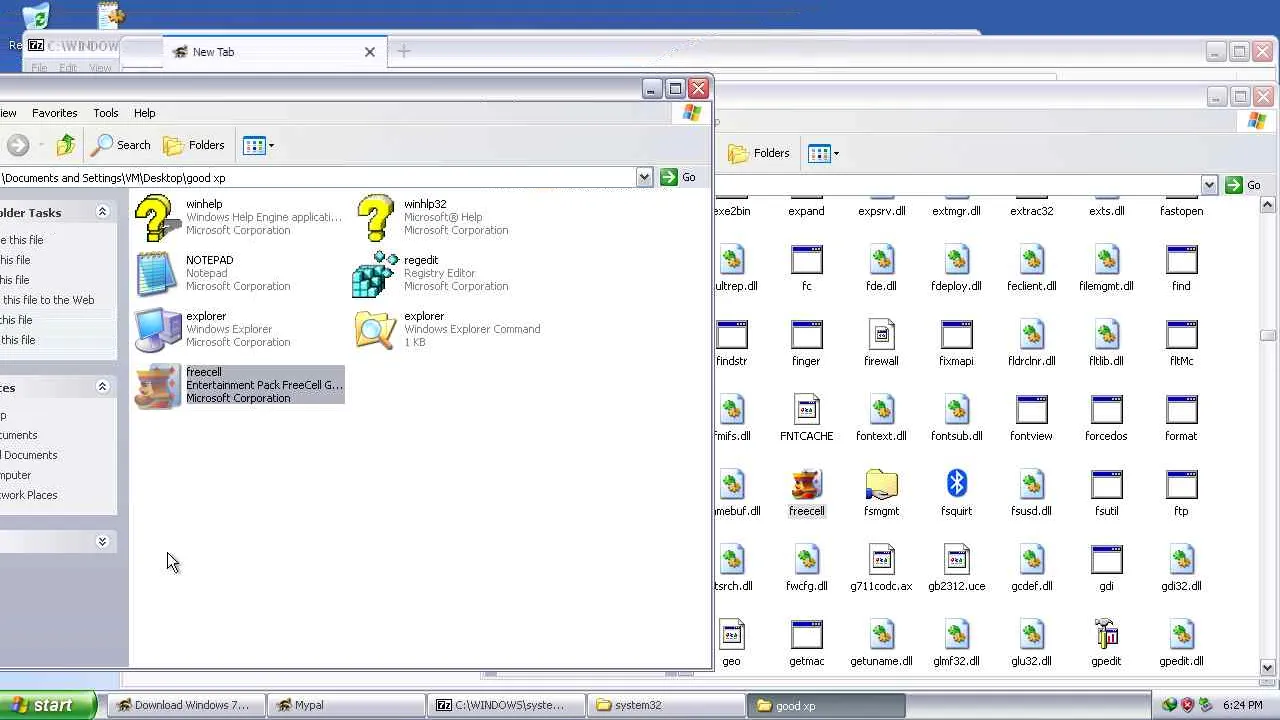This screenshot has width=1280, height=720.
Task: Select the winhlp32 file icon
Action: [x=376, y=217]
